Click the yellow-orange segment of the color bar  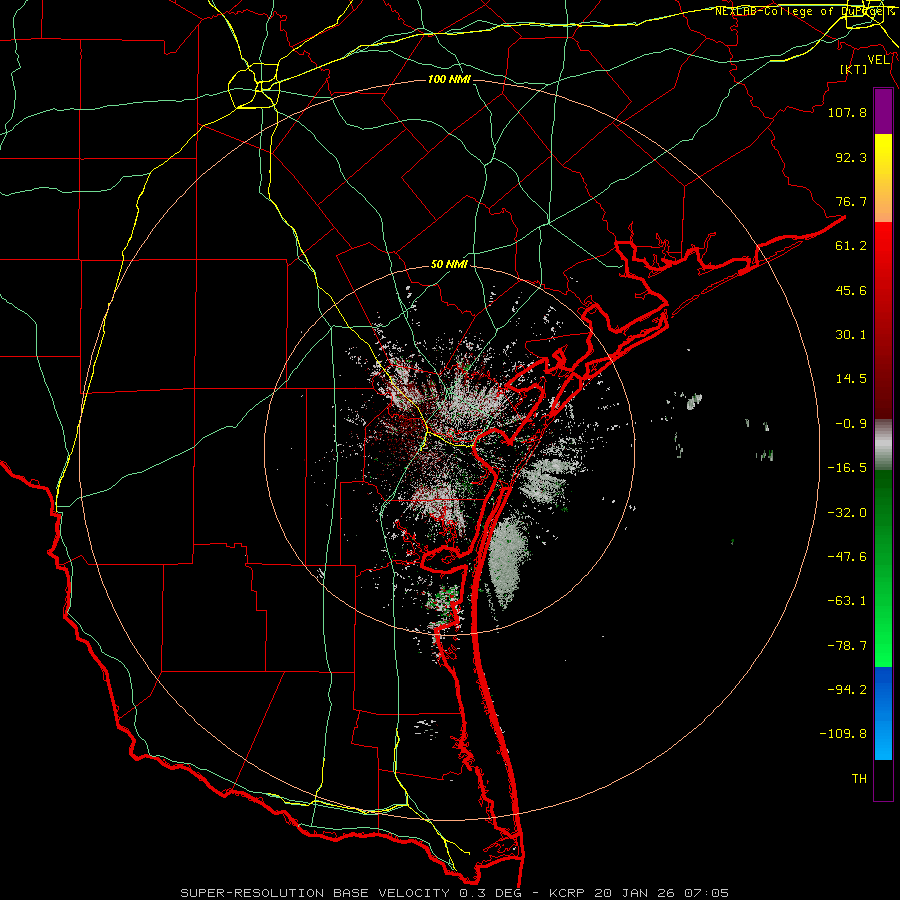883,178
